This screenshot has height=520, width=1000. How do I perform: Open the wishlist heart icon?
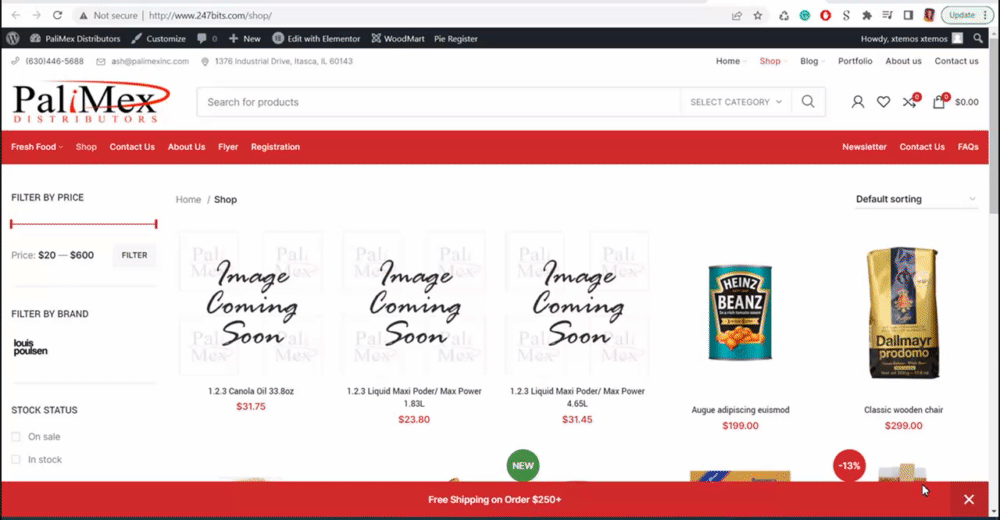(883, 102)
